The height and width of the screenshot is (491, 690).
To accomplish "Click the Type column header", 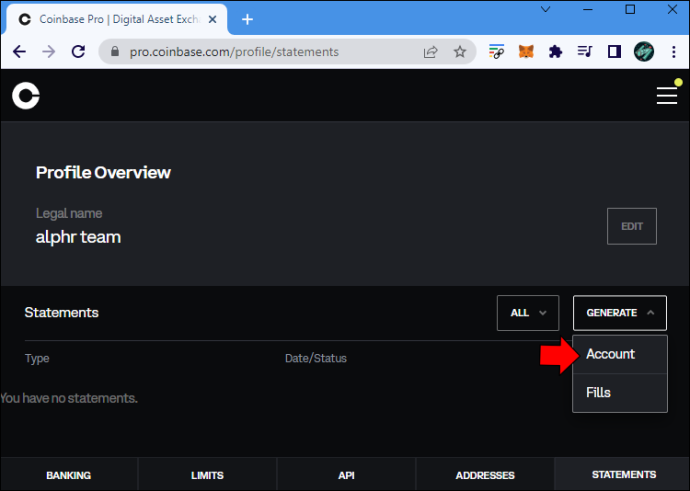I will tap(37, 358).
